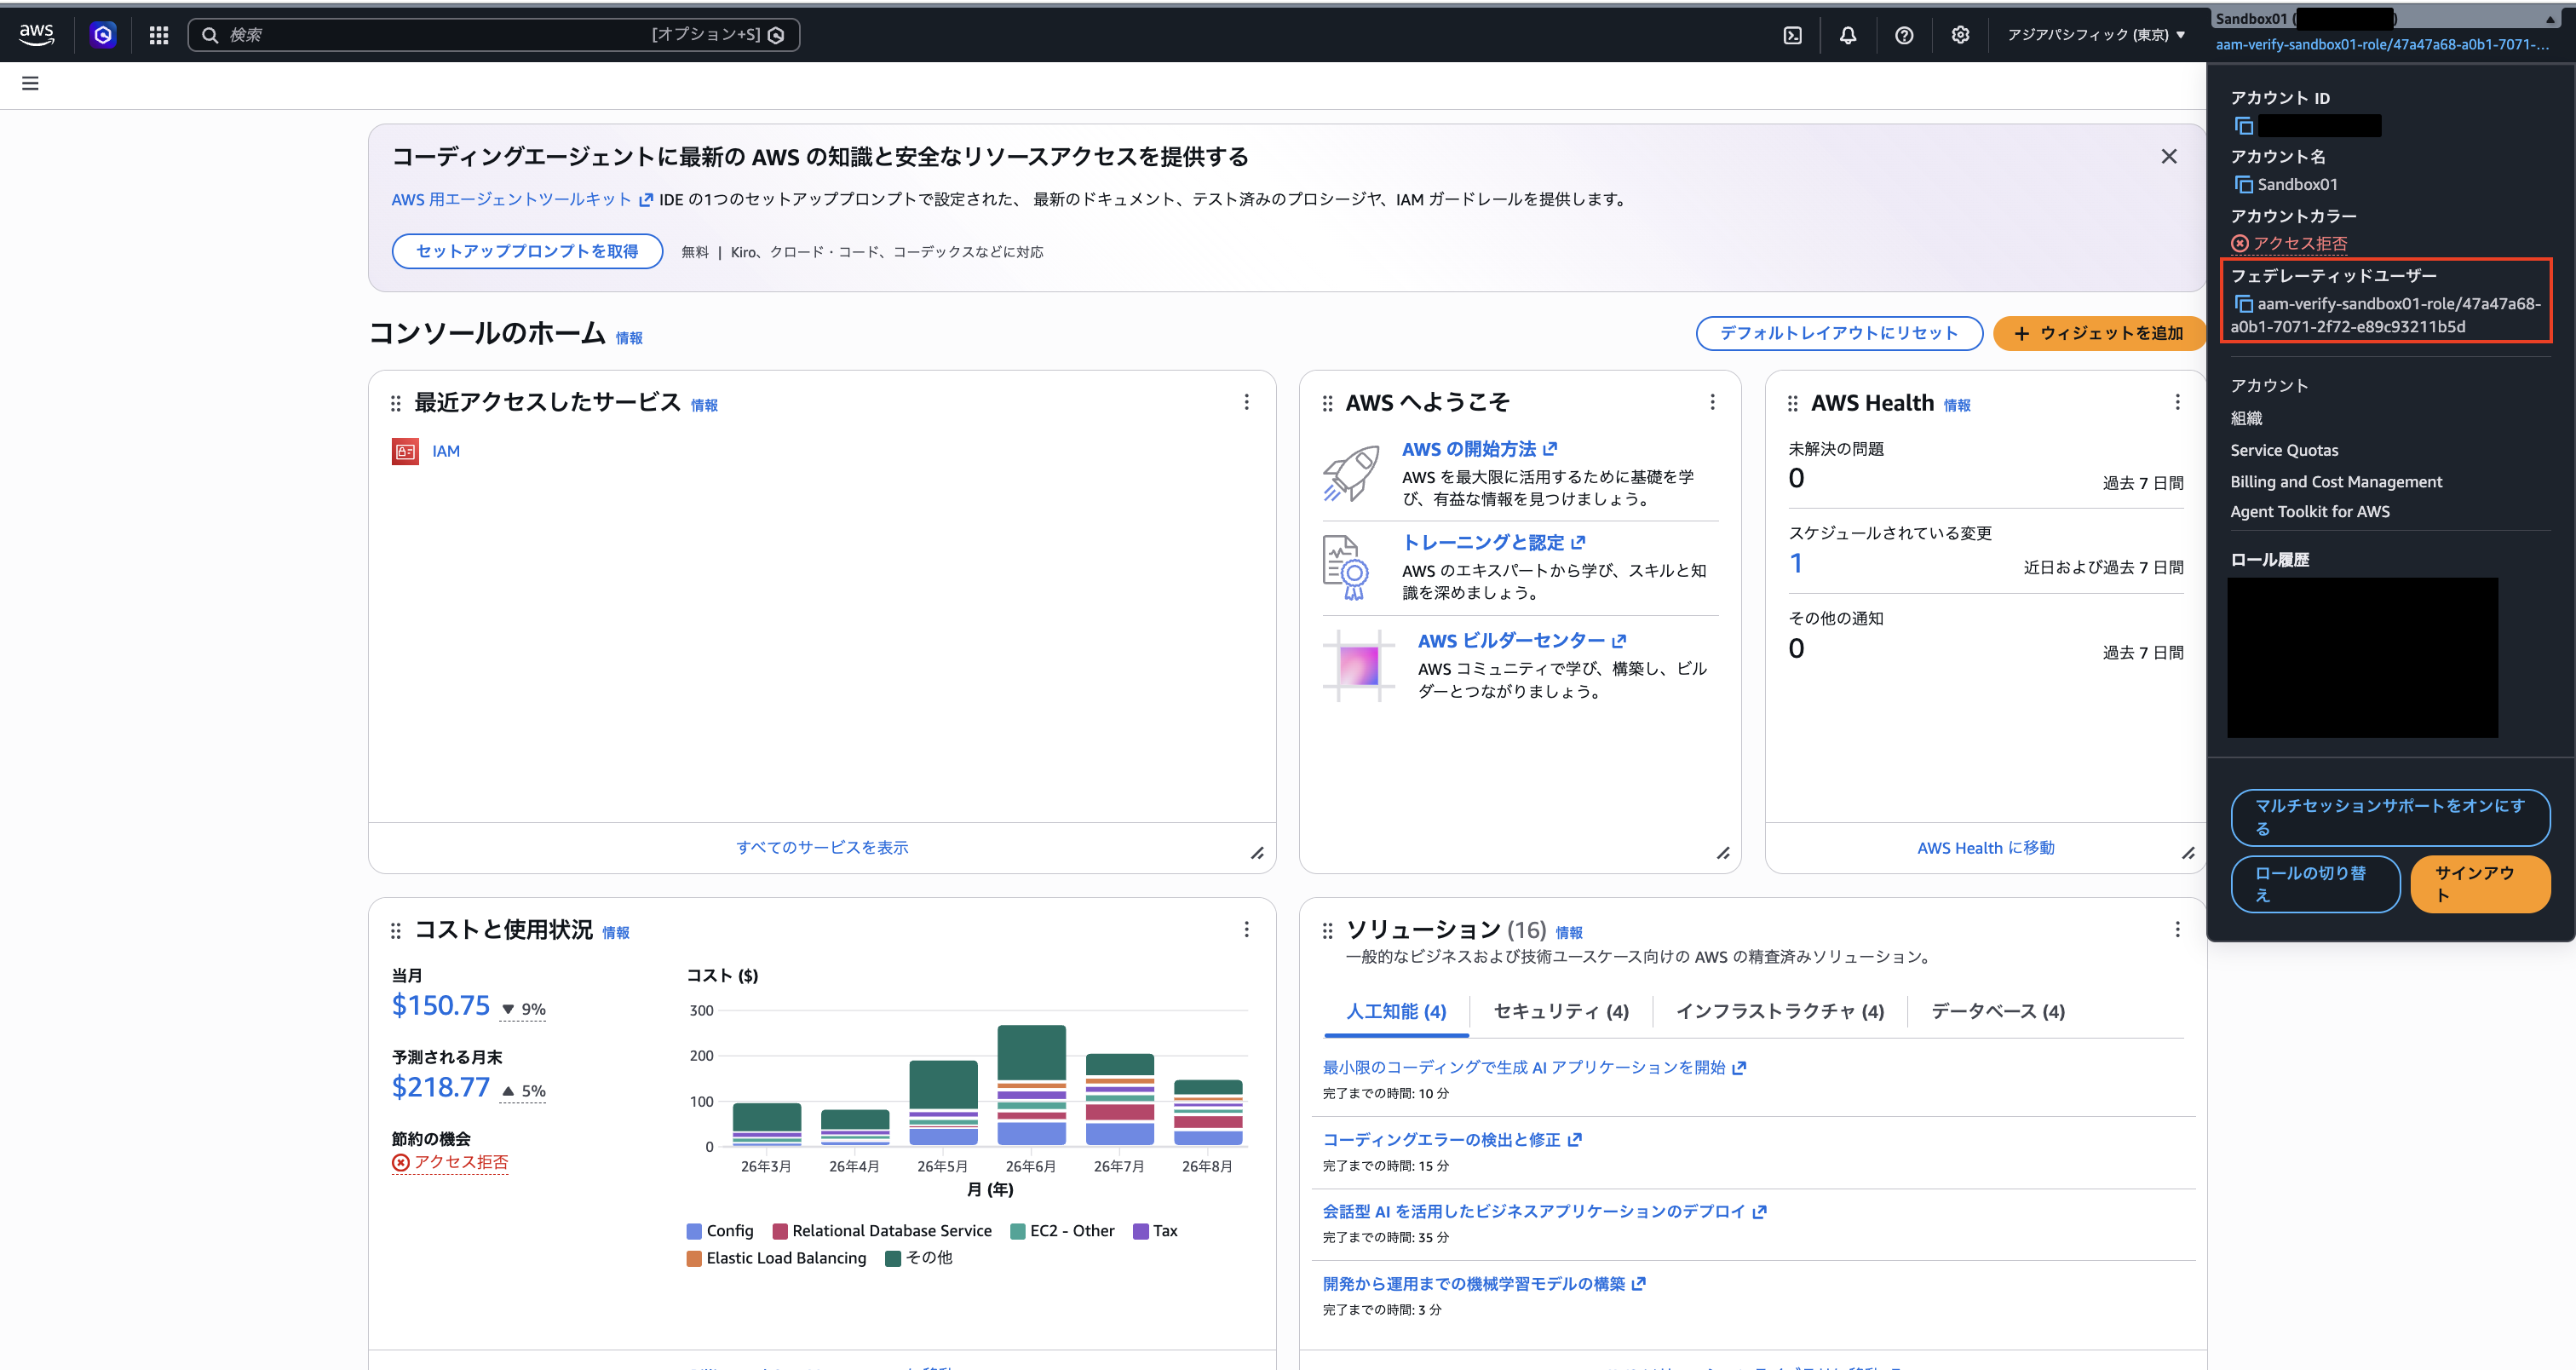This screenshot has width=2576, height=1370.
Task: Click the EC2 - Other legend swatch
Action: pos(1018,1232)
